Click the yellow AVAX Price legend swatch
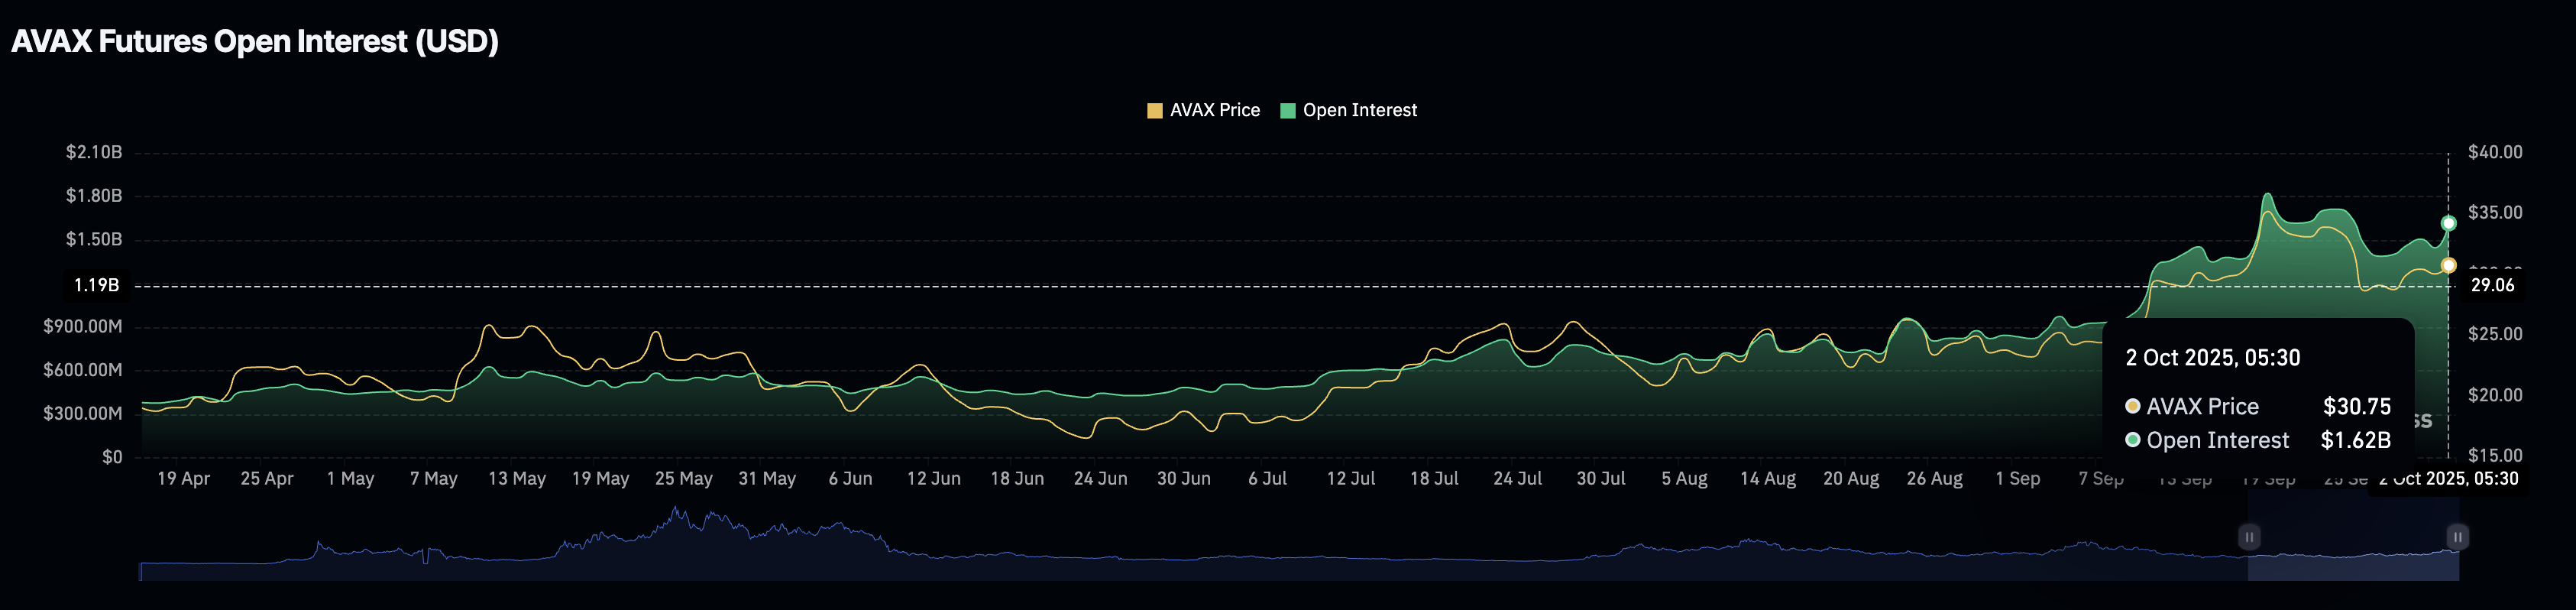This screenshot has height=610, width=2576. (1154, 111)
